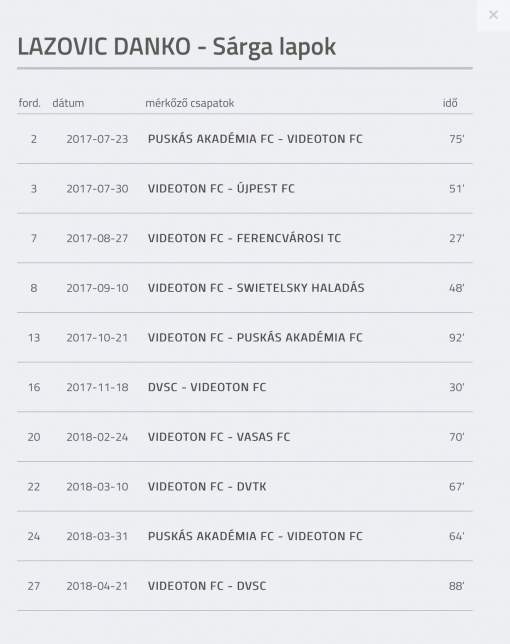This screenshot has width=510, height=644.
Task: Click the 92' minute value
Action: pyautogui.click(x=457, y=338)
